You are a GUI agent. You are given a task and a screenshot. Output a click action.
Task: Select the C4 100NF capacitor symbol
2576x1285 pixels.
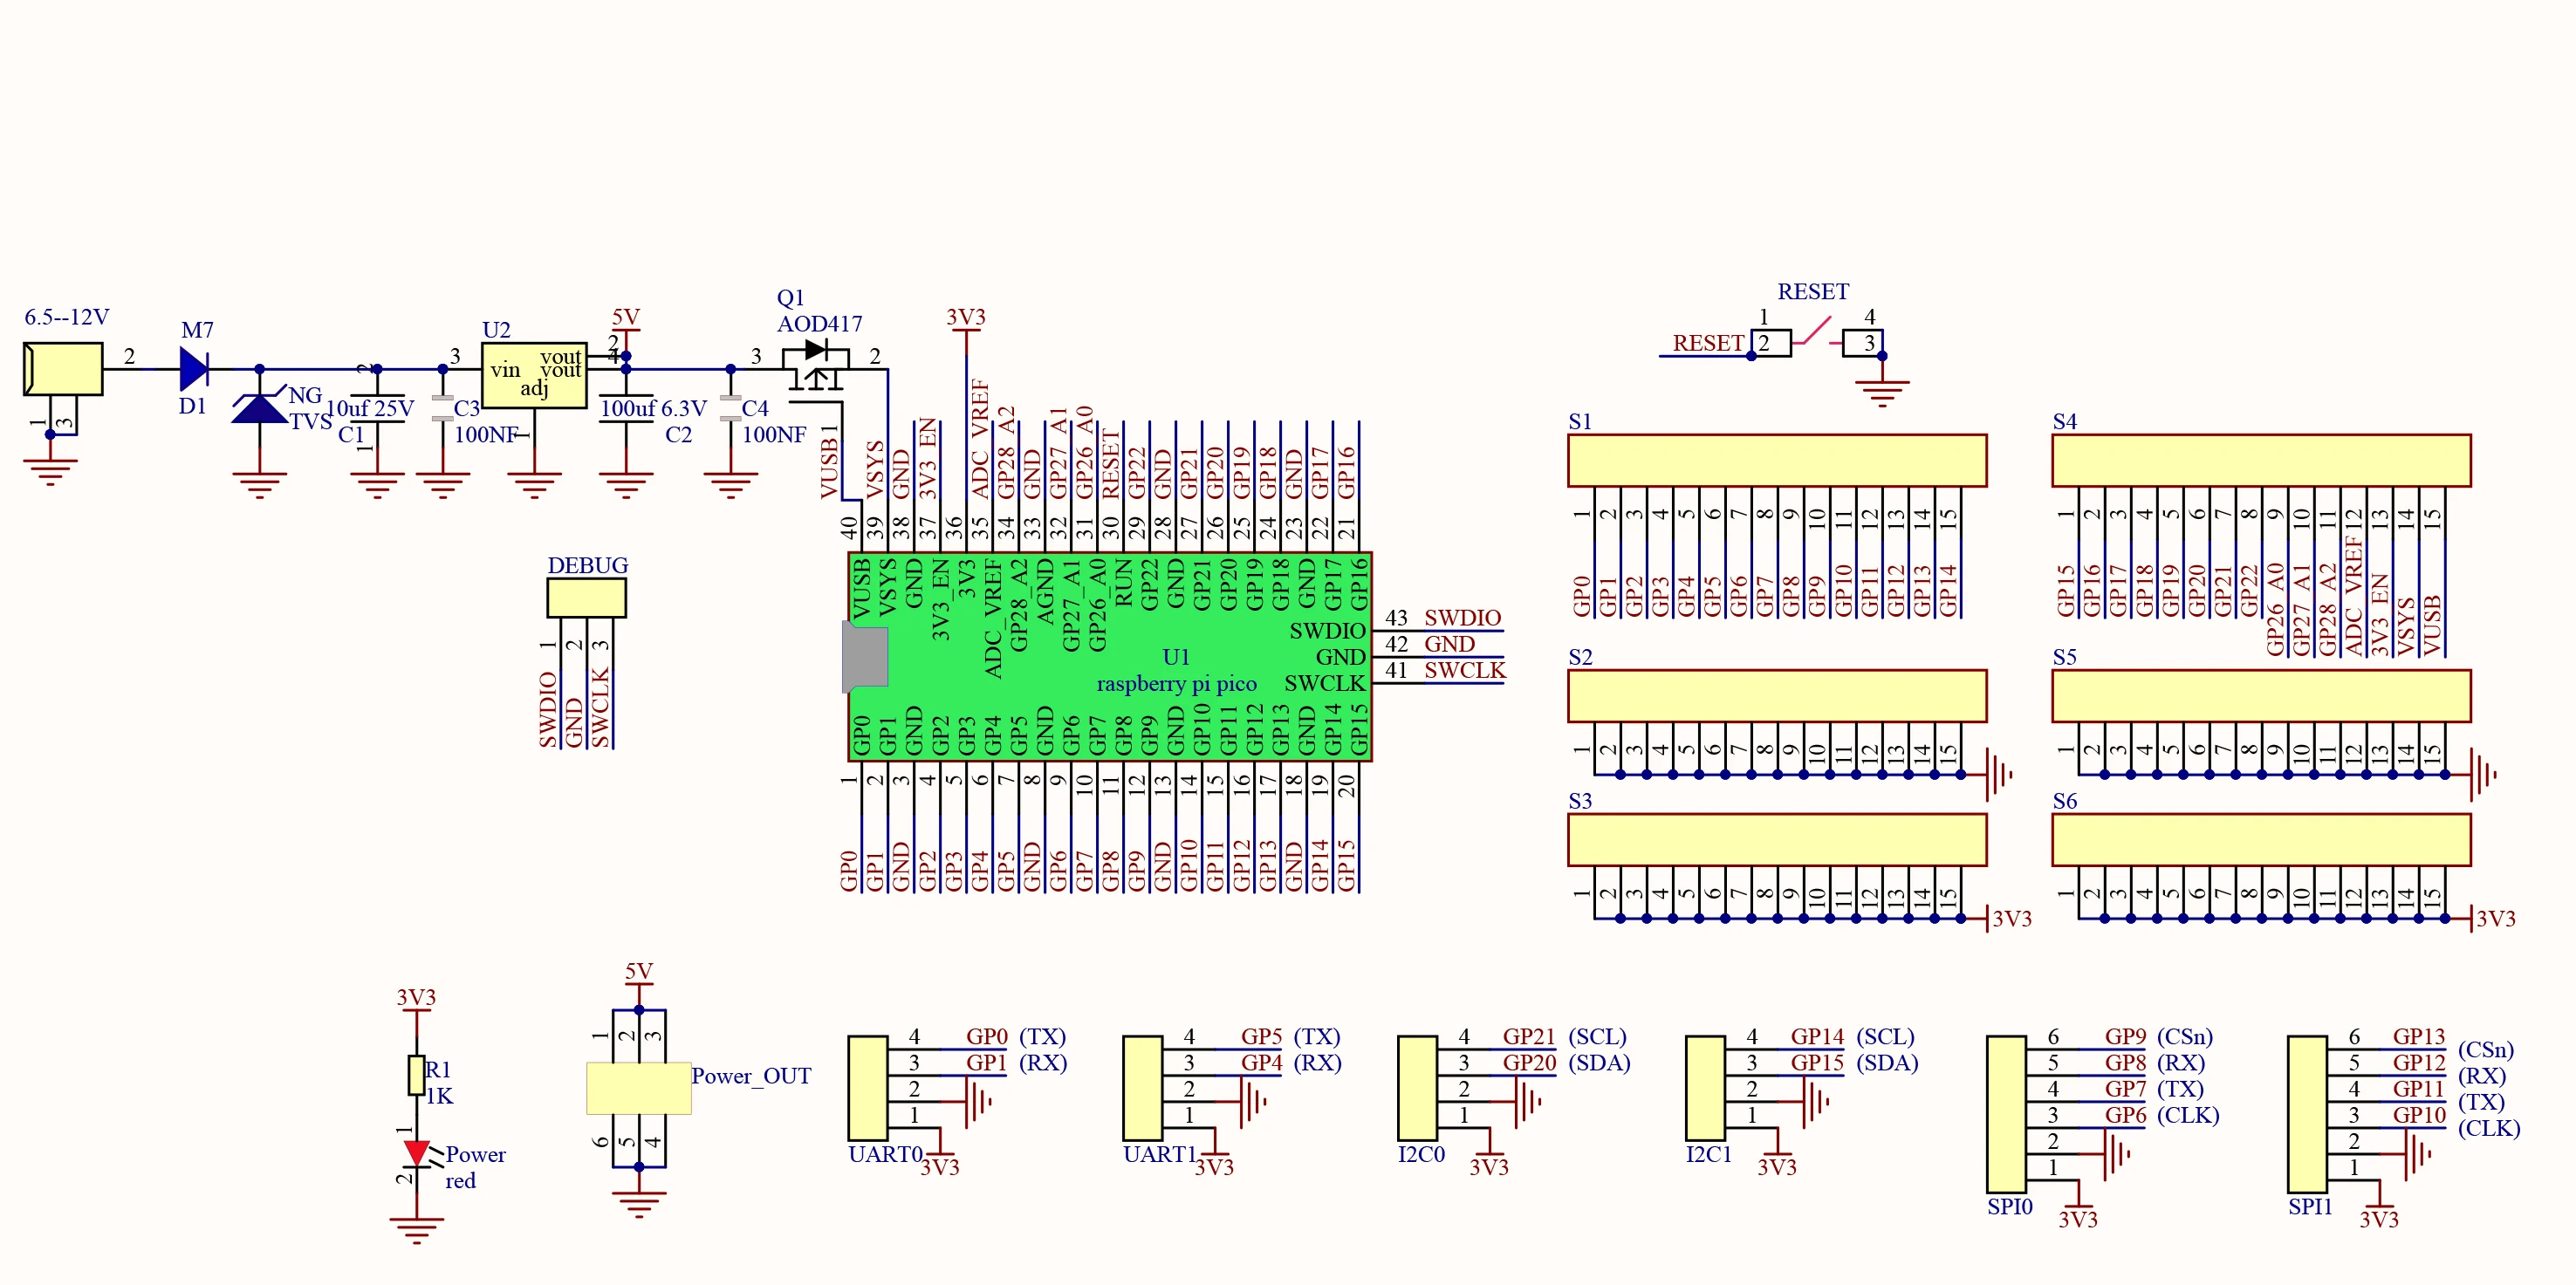730,408
